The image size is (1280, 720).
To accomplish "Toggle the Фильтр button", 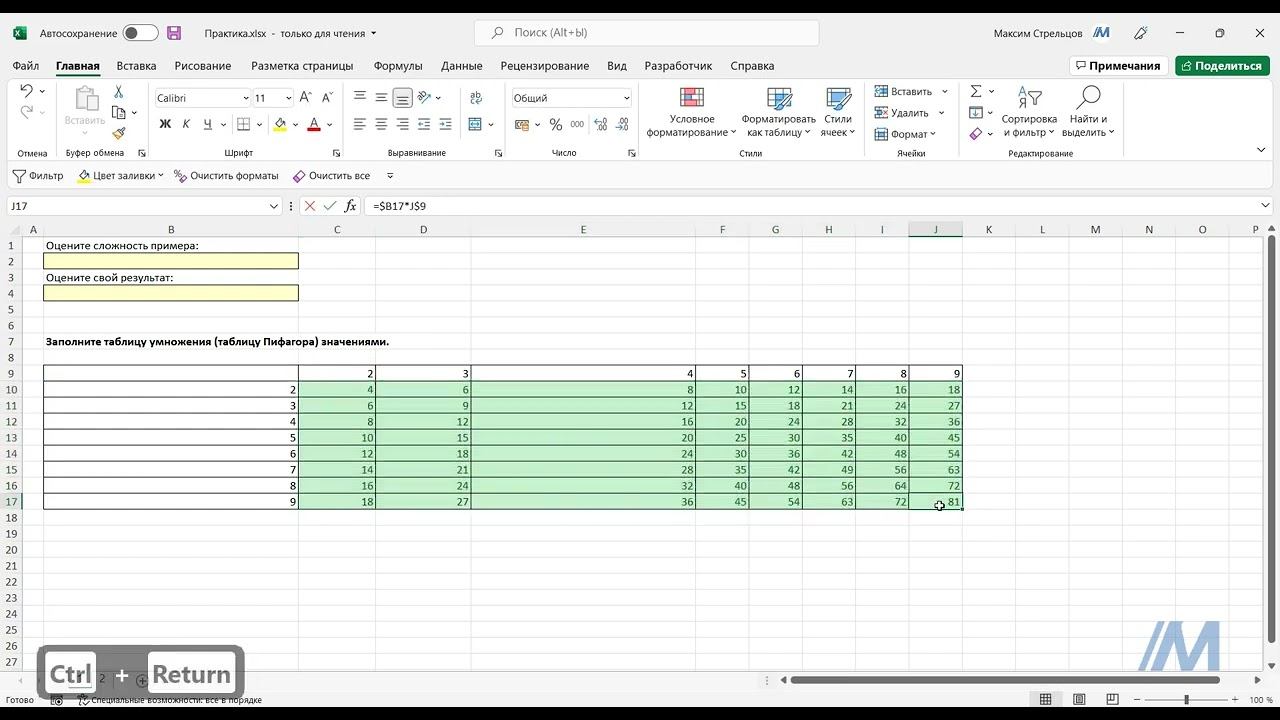I will [x=38, y=176].
